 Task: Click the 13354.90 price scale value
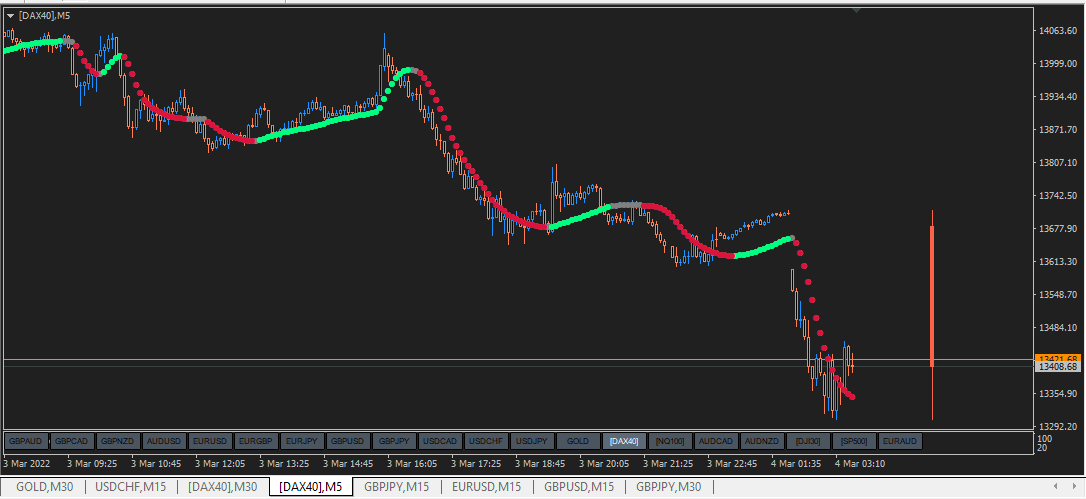tap(1060, 394)
